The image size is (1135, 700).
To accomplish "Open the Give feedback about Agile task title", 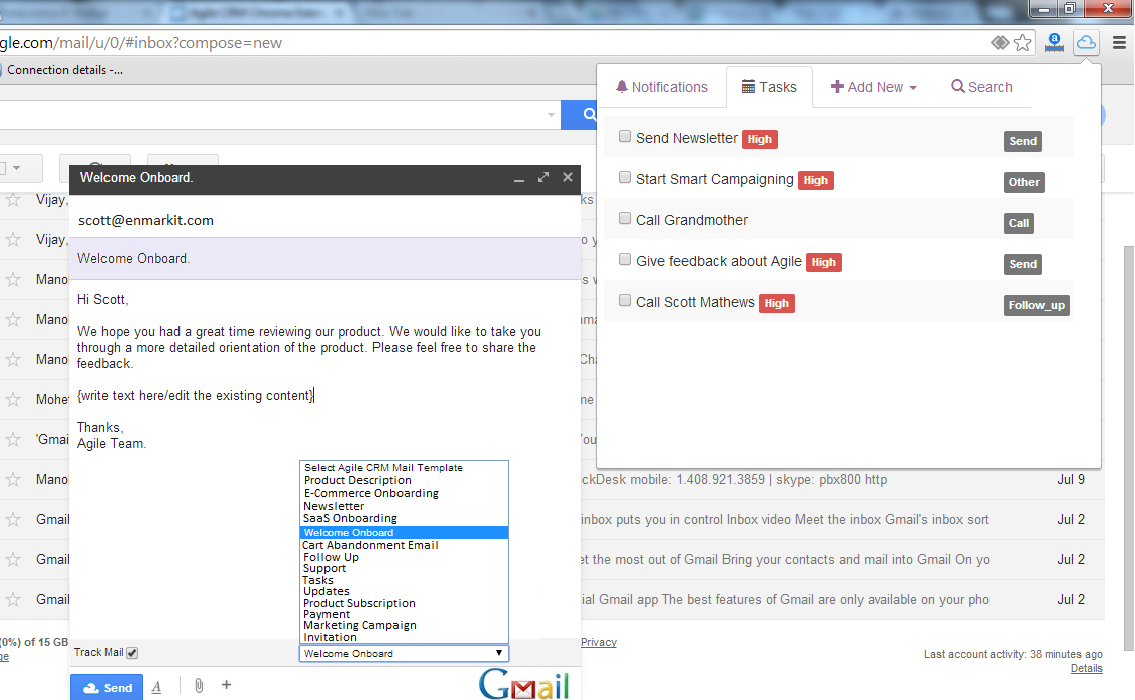I will click(x=719, y=261).
